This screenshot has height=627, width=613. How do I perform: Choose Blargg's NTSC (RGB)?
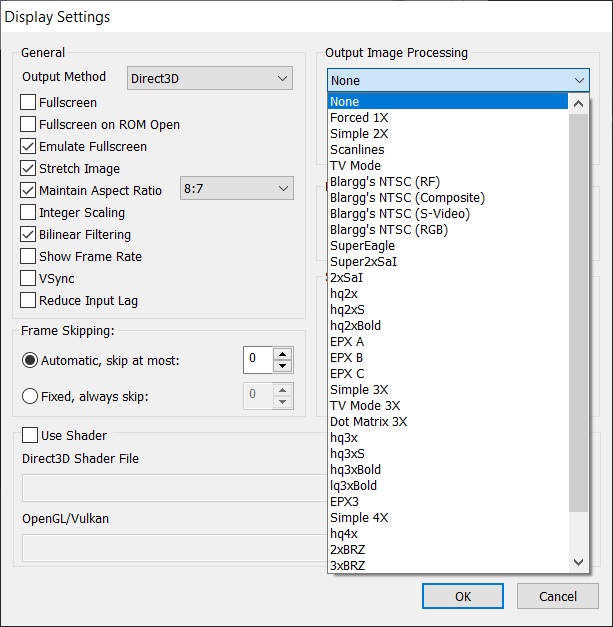(448, 230)
